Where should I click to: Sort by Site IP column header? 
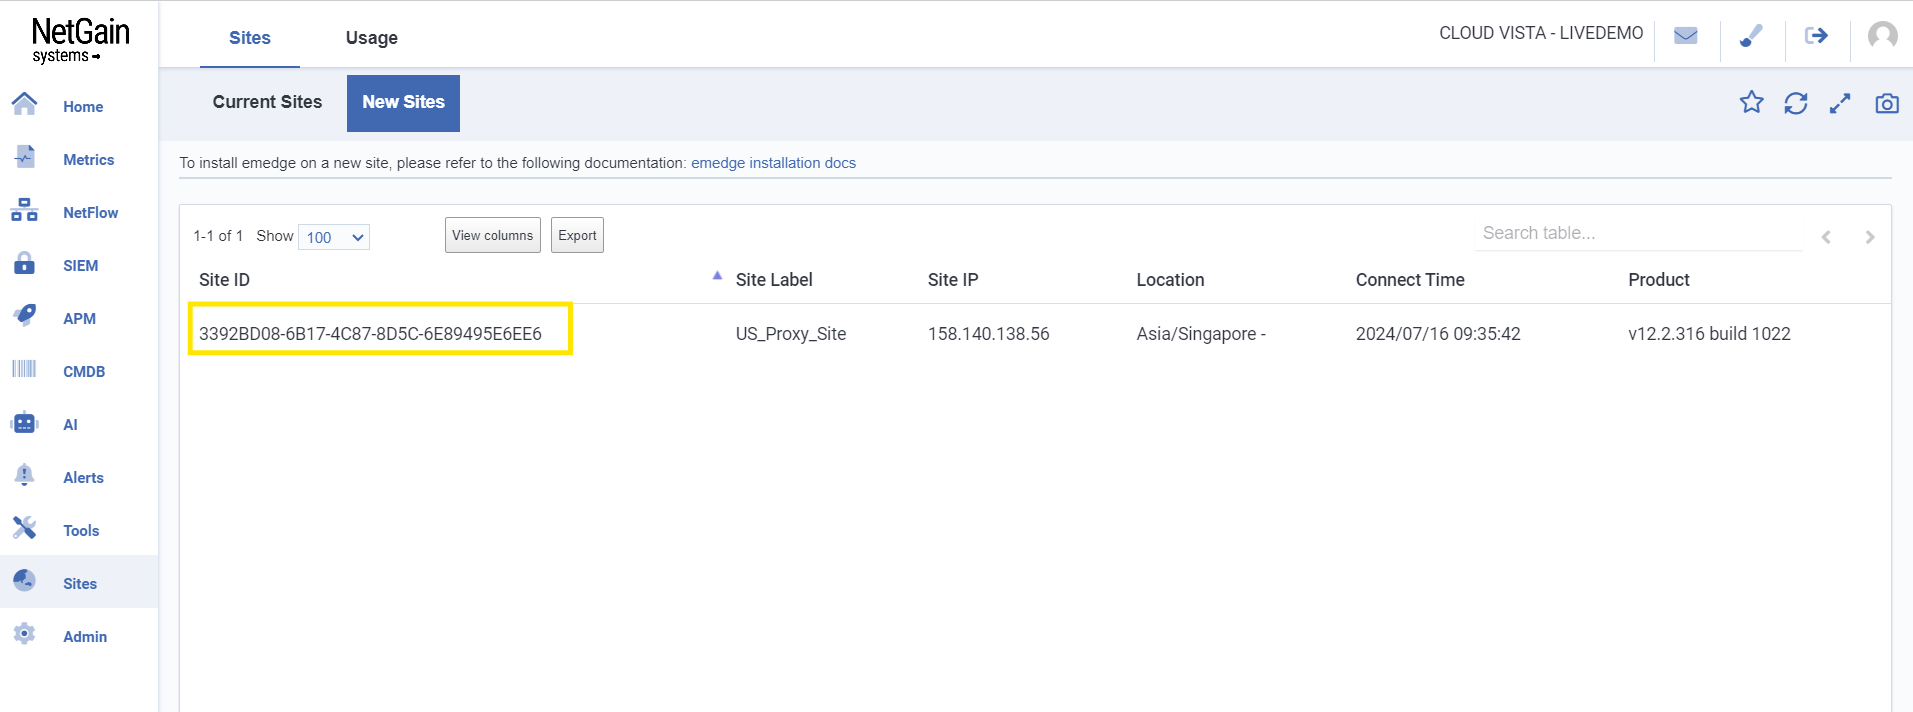pyautogui.click(x=953, y=280)
